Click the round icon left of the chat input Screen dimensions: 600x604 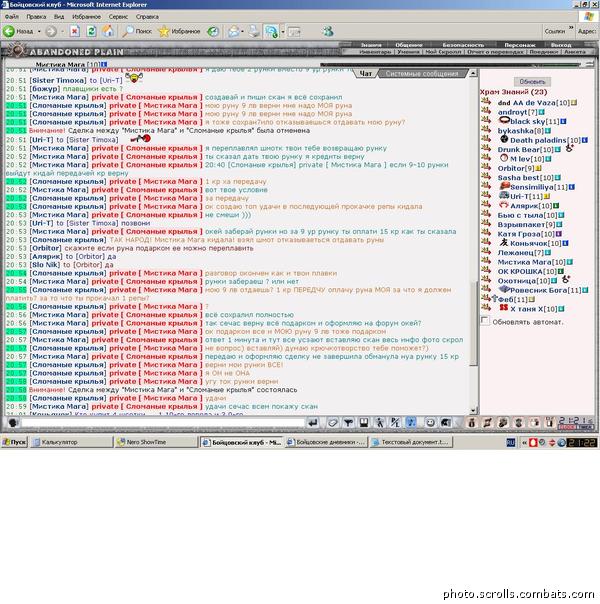click(13, 423)
